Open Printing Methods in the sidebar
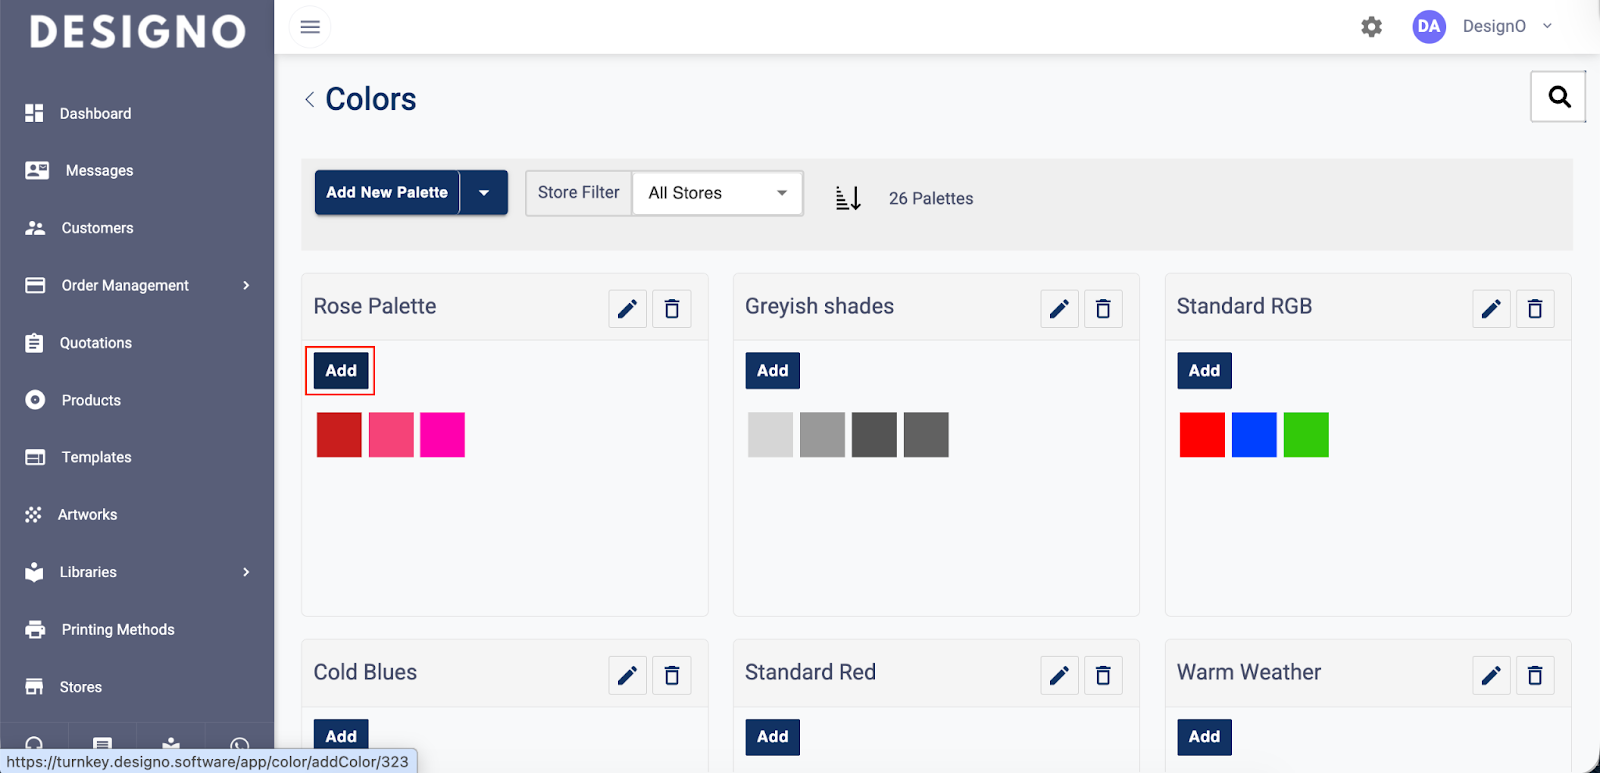This screenshot has width=1600, height=773. pos(118,630)
